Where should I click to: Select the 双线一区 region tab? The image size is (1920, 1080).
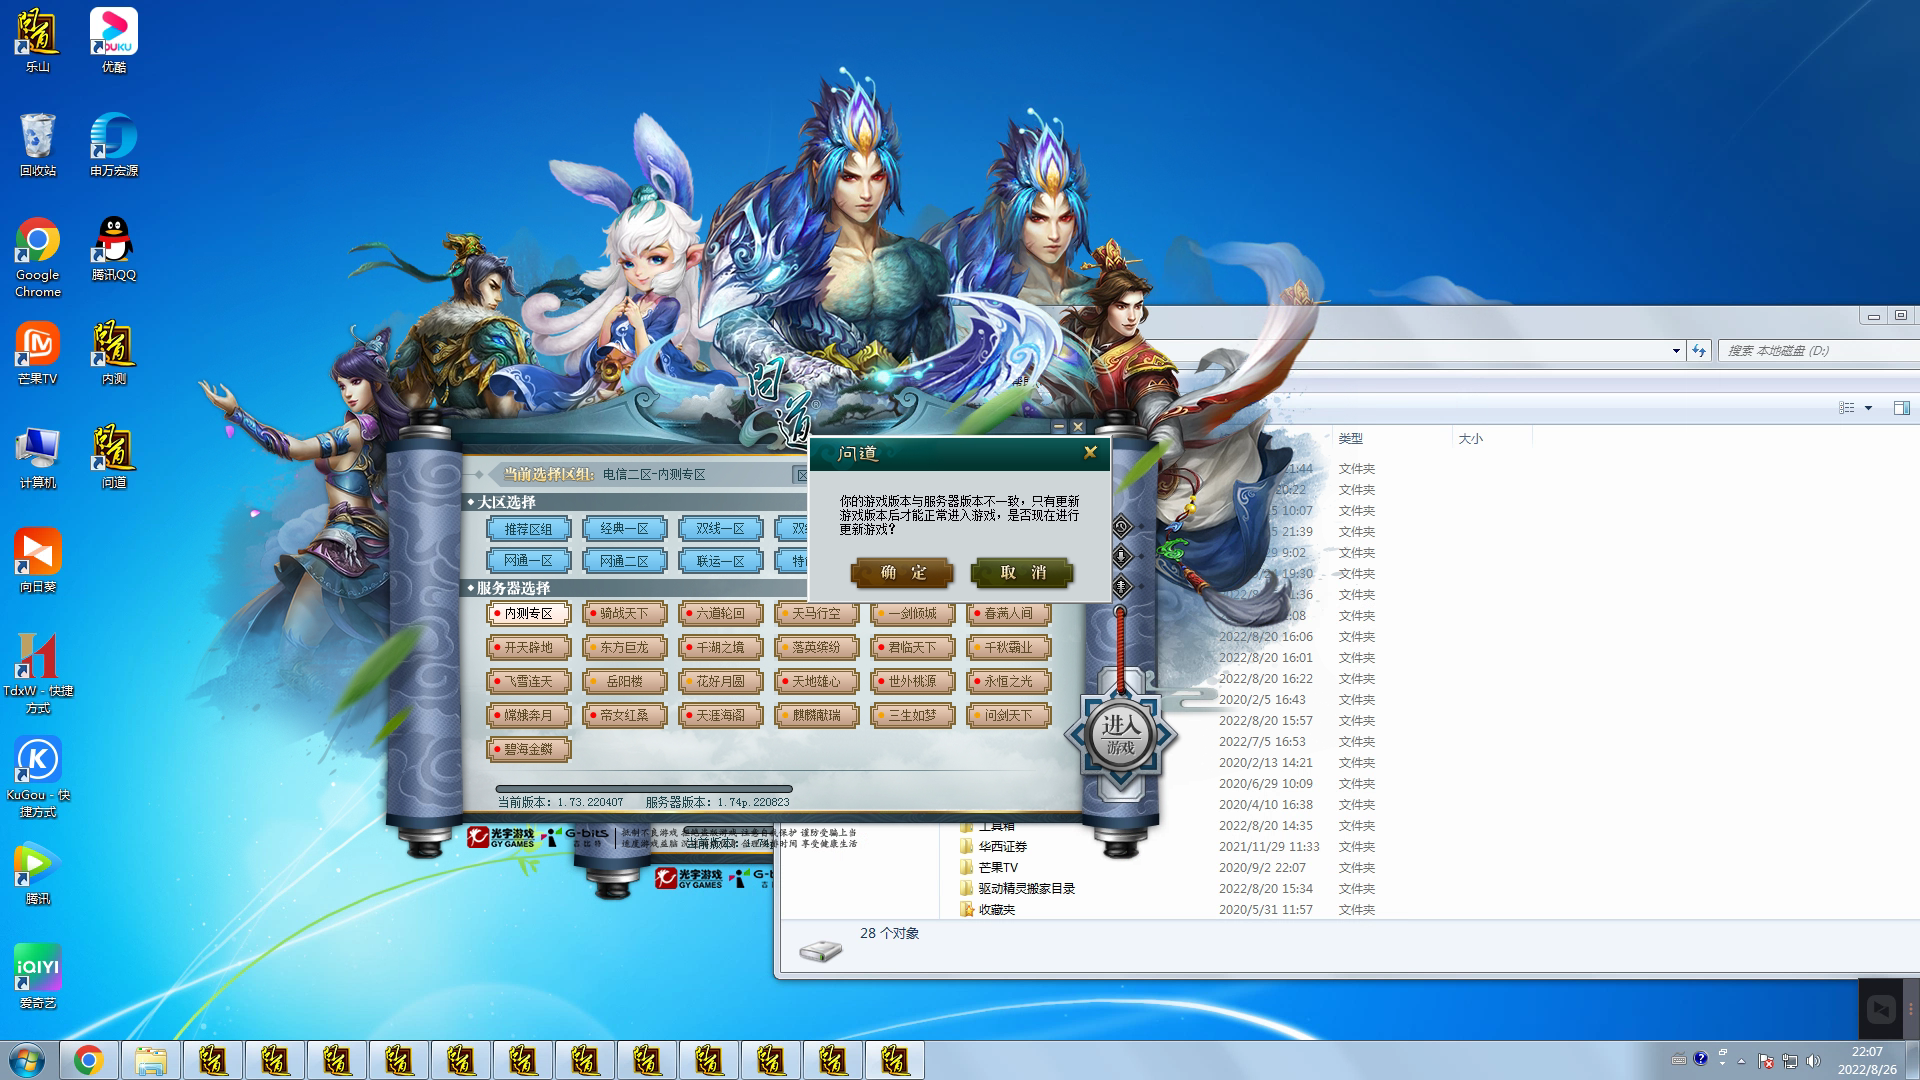(720, 528)
